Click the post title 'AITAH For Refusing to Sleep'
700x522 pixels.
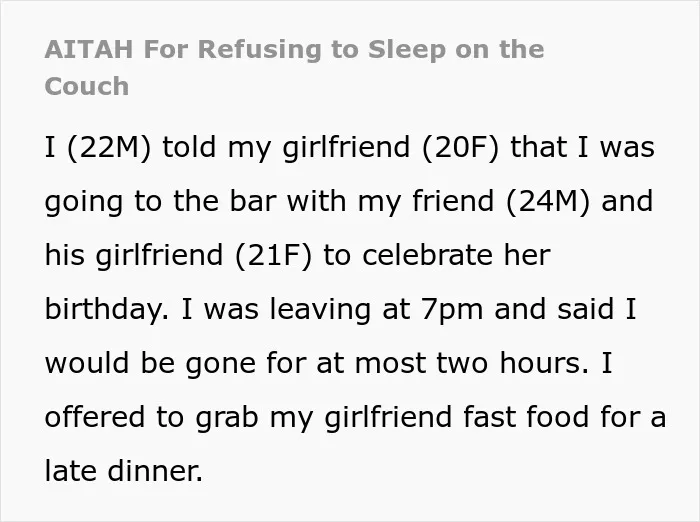click(245, 50)
